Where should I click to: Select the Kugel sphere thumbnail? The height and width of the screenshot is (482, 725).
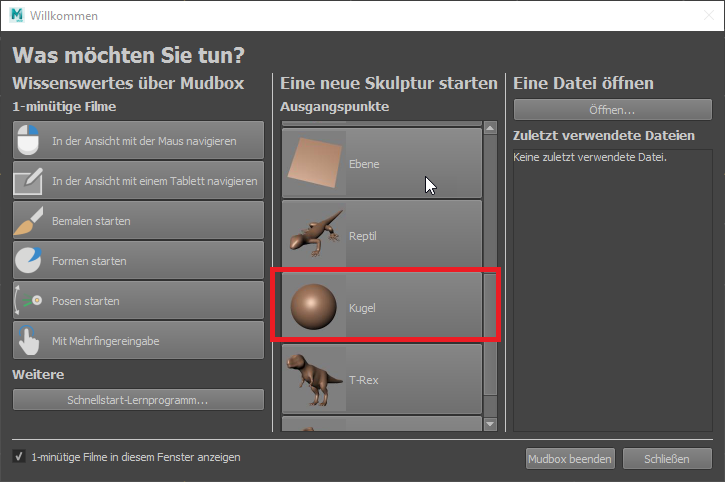pyautogui.click(x=314, y=307)
